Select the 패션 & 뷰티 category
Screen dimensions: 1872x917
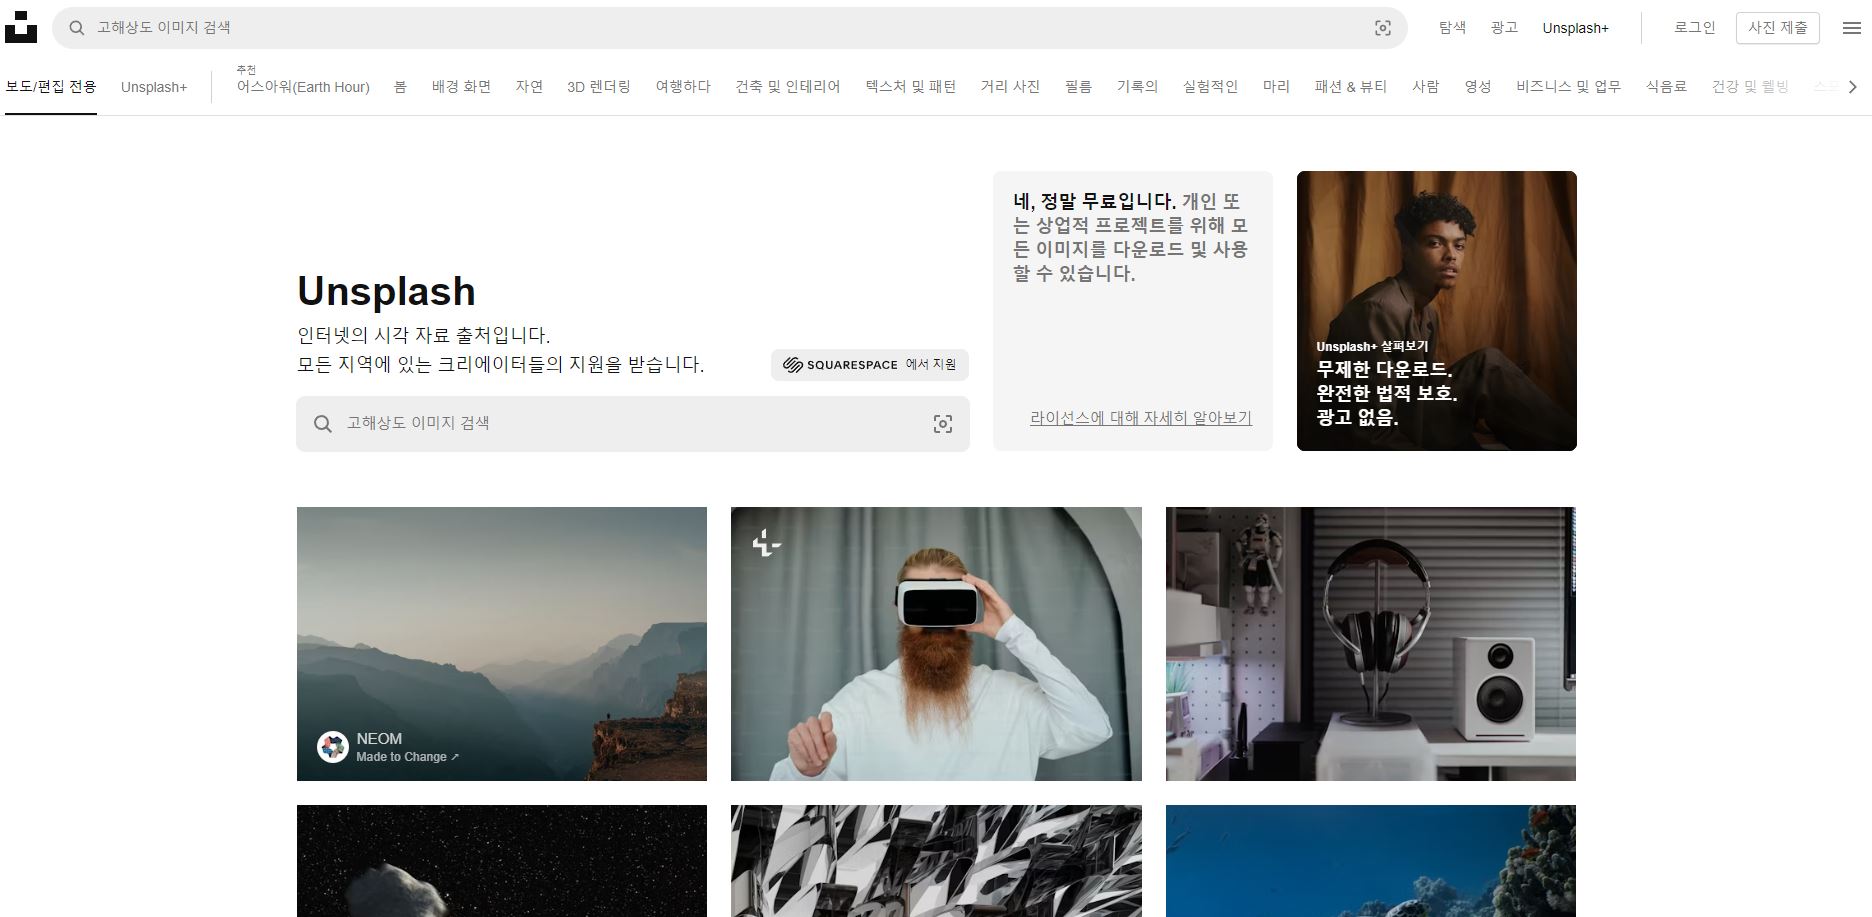click(1351, 87)
